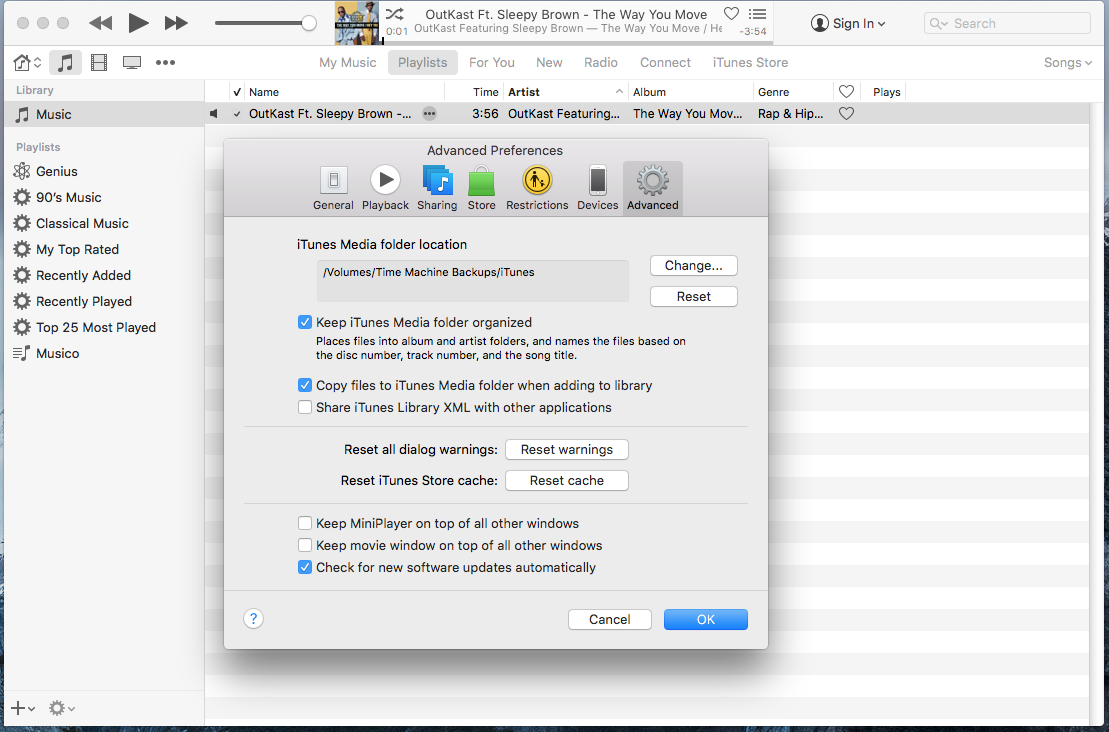The image size is (1109, 732).
Task: Open the Restrictions preferences pane
Action: (537, 188)
